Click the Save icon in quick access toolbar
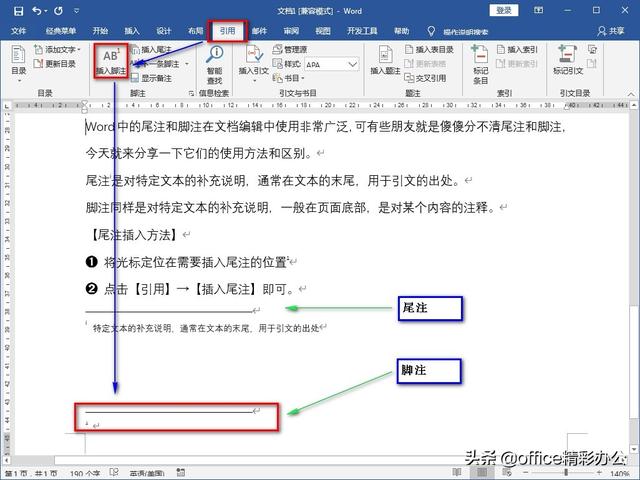 pyautogui.click(x=18, y=11)
